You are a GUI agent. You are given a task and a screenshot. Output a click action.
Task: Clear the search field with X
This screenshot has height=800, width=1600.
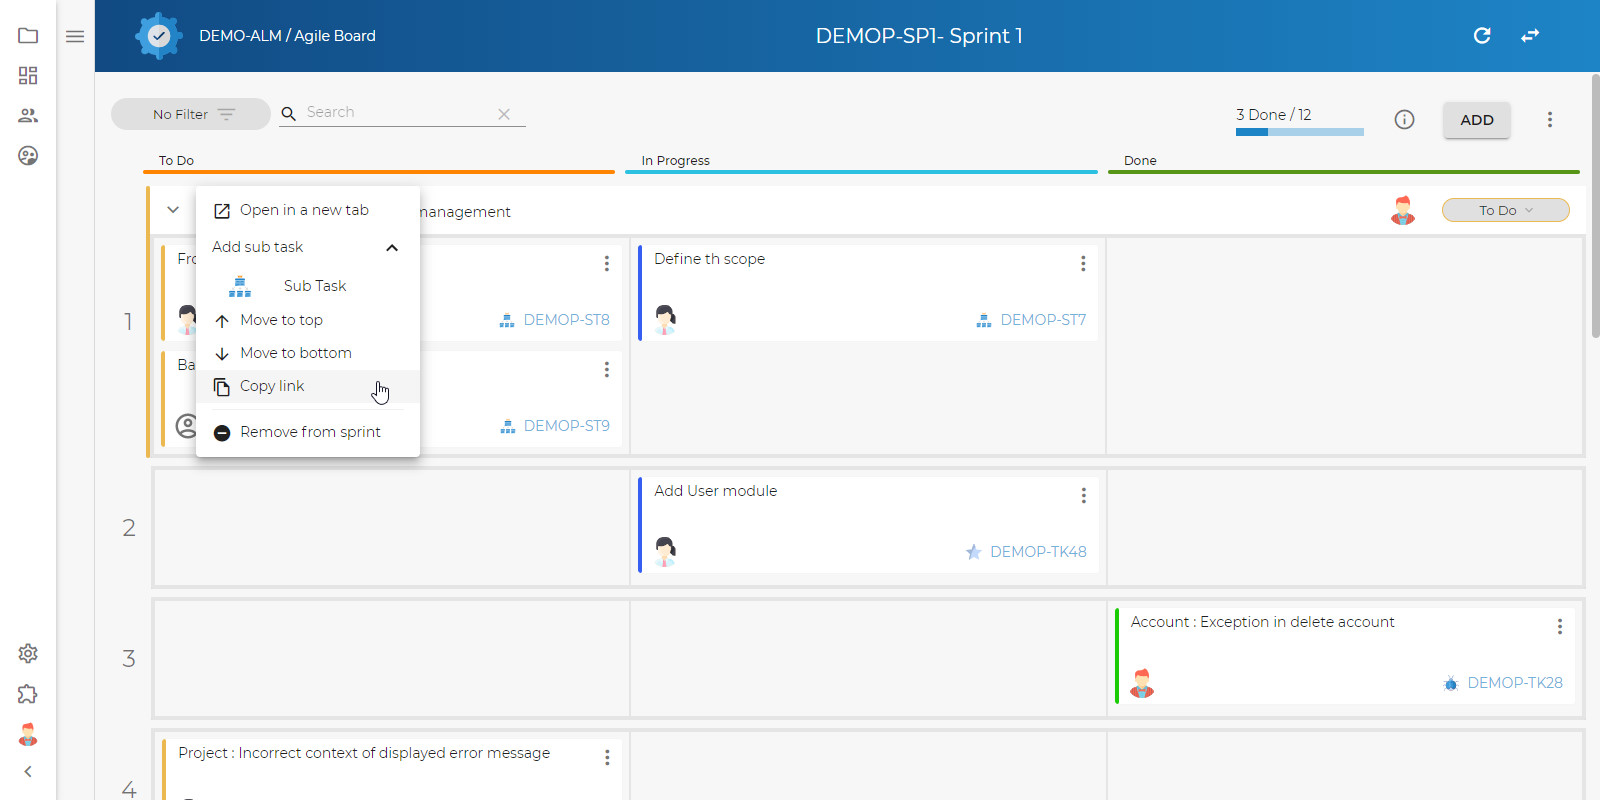(x=504, y=114)
